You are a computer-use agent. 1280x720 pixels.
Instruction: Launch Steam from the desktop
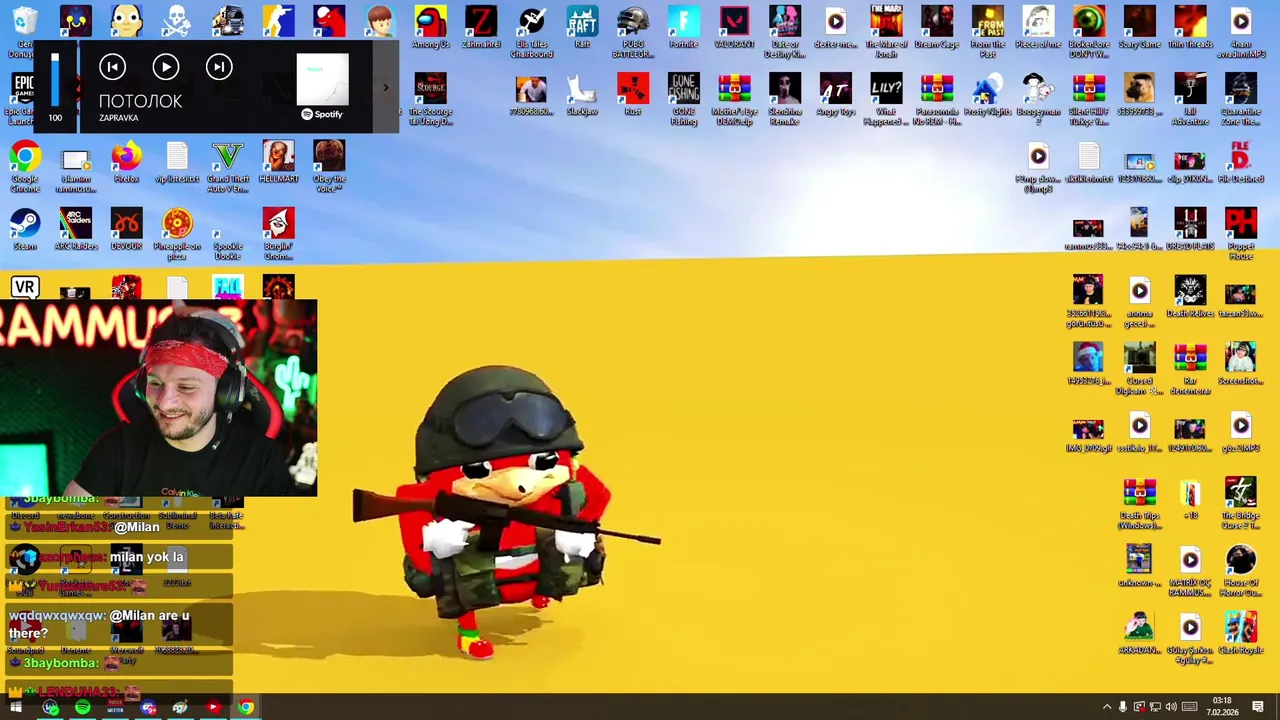[25, 229]
